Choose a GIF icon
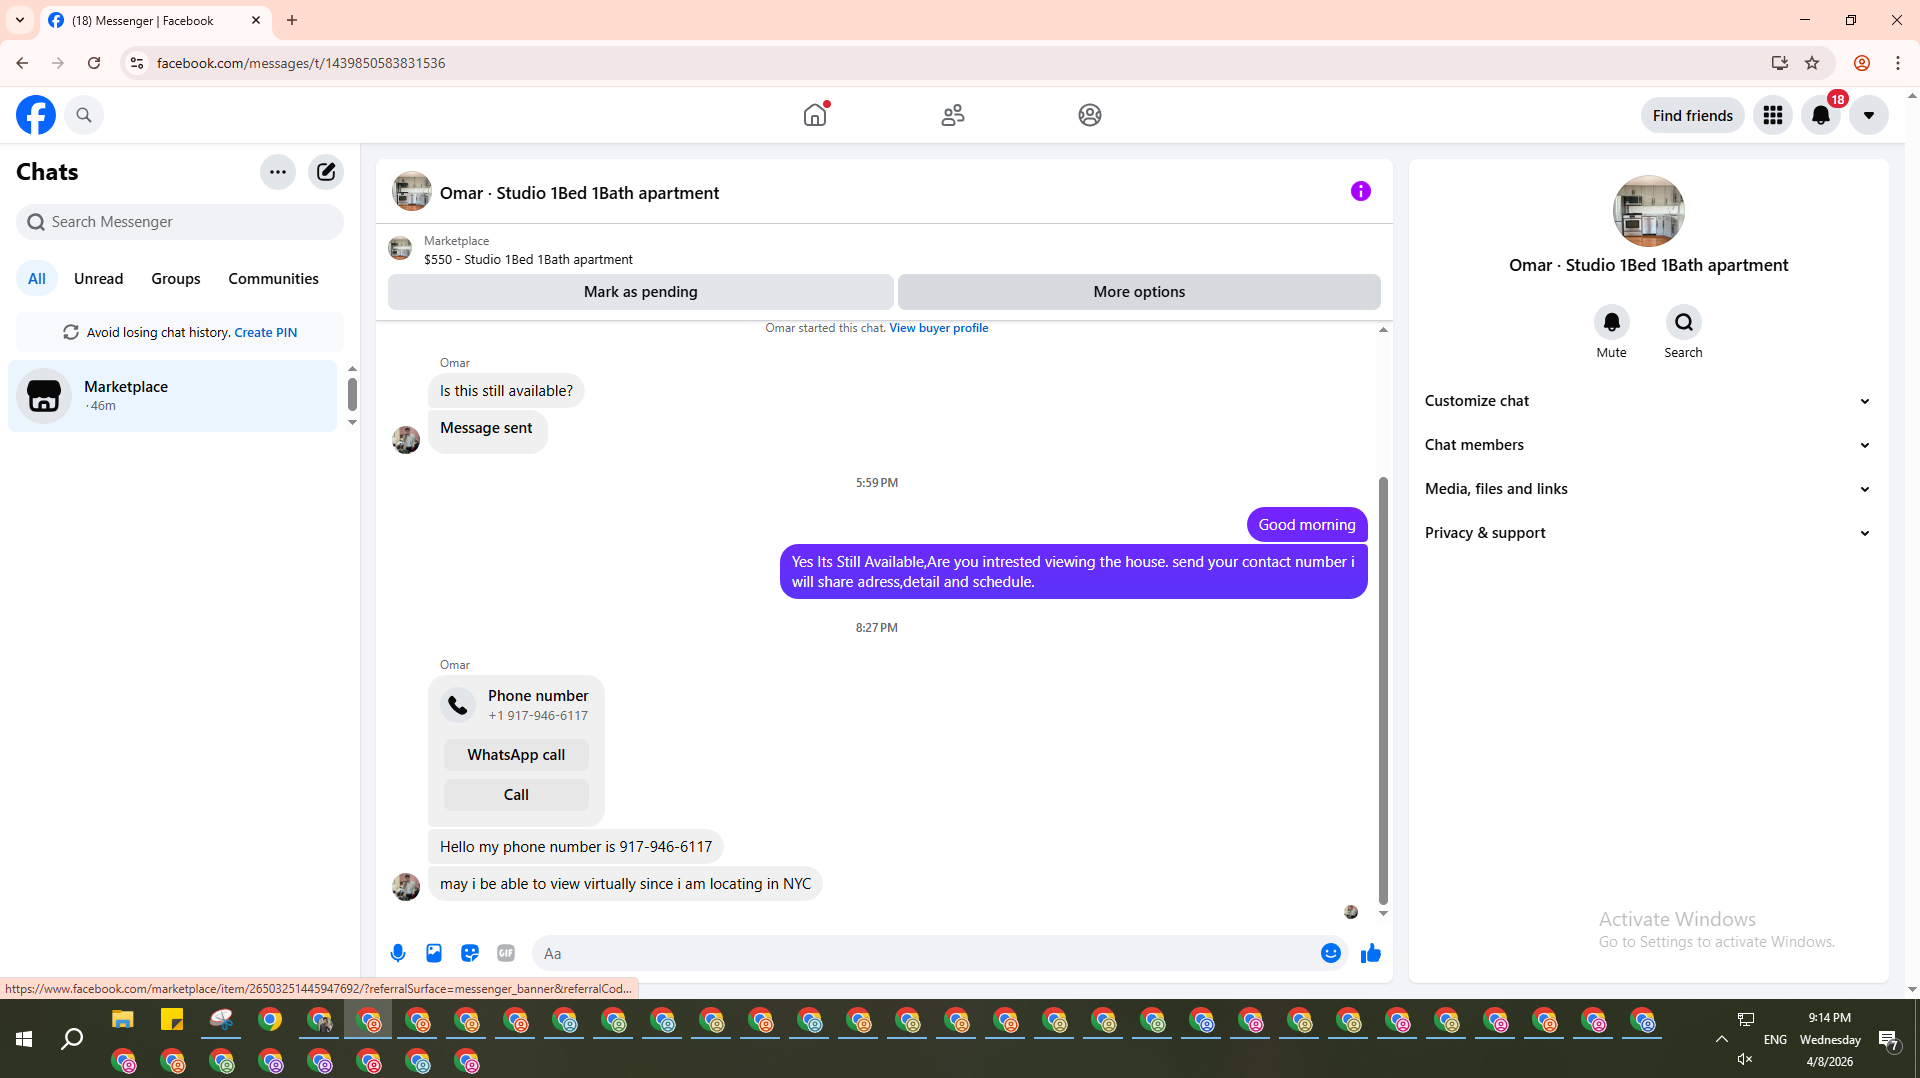The height and width of the screenshot is (1078, 1920). coord(506,953)
